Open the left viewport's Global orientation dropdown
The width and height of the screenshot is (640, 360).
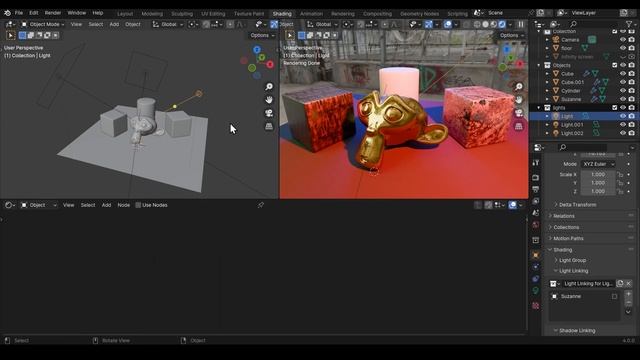167,24
